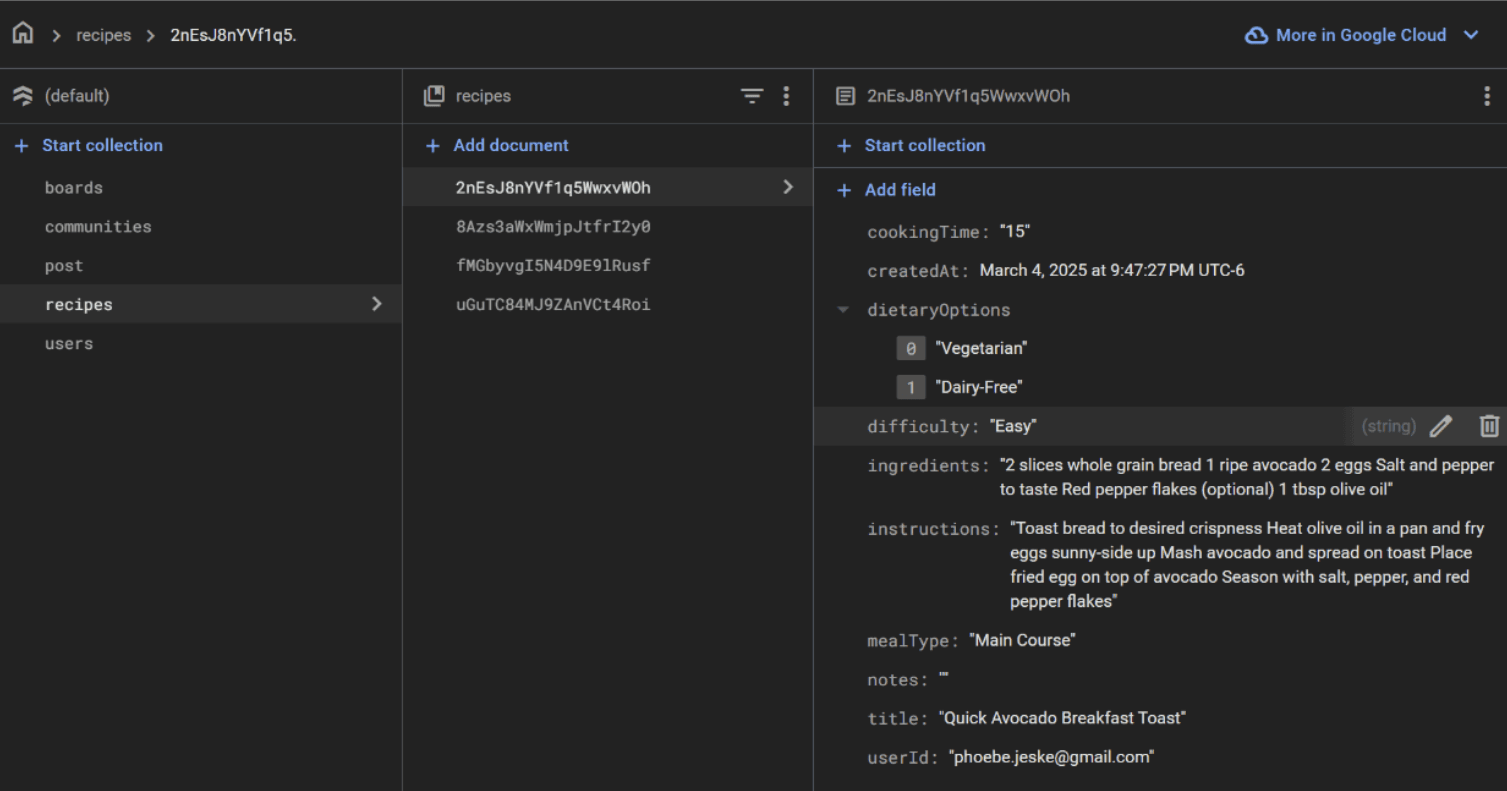Select the boards collection
Viewport: 1507px width, 791px height.
click(74, 188)
